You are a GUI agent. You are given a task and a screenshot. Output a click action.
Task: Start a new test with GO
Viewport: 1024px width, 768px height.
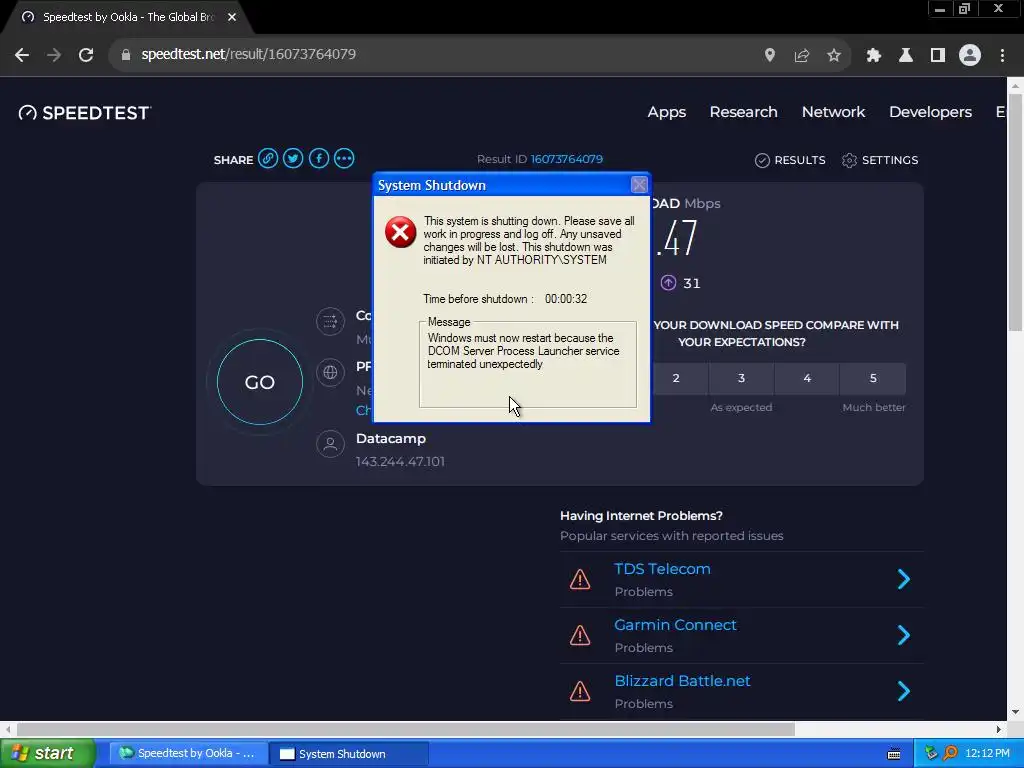(260, 382)
